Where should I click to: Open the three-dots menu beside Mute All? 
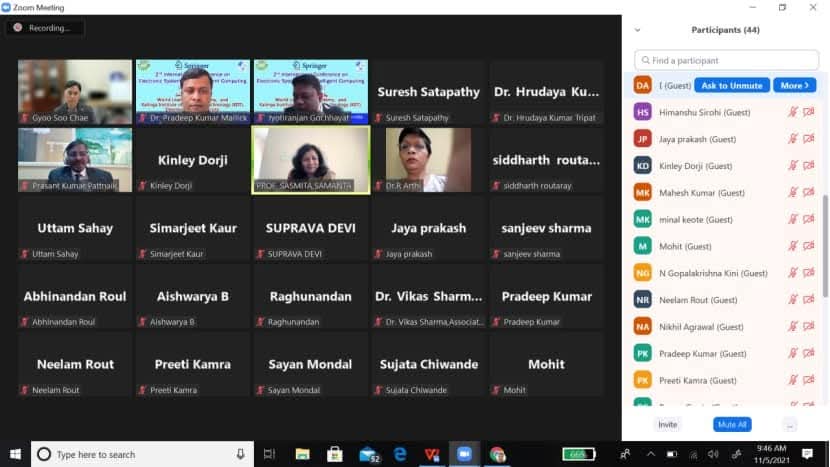[x=790, y=425]
